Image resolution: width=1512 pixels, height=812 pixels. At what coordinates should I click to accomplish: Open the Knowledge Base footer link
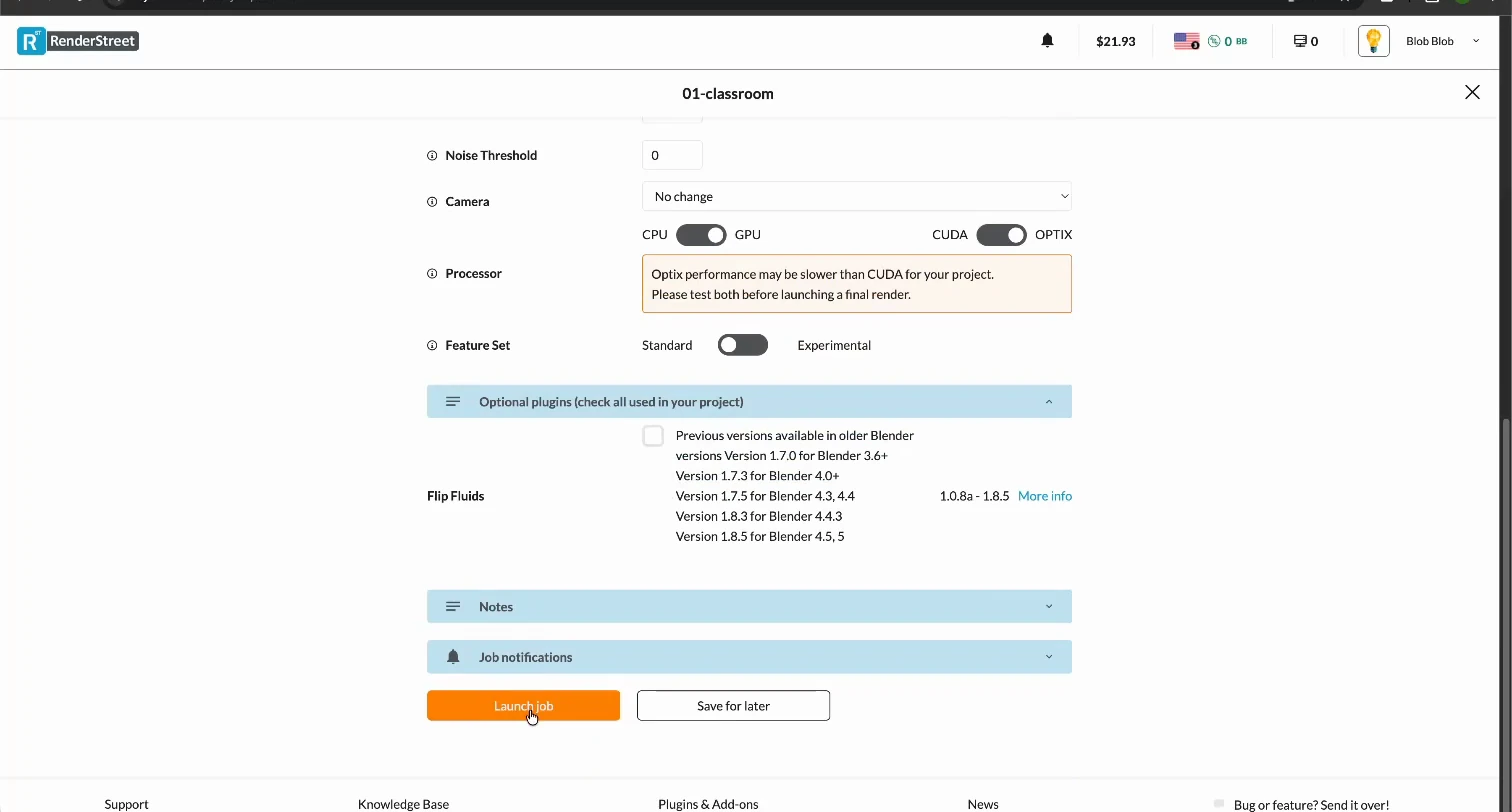point(403,804)
